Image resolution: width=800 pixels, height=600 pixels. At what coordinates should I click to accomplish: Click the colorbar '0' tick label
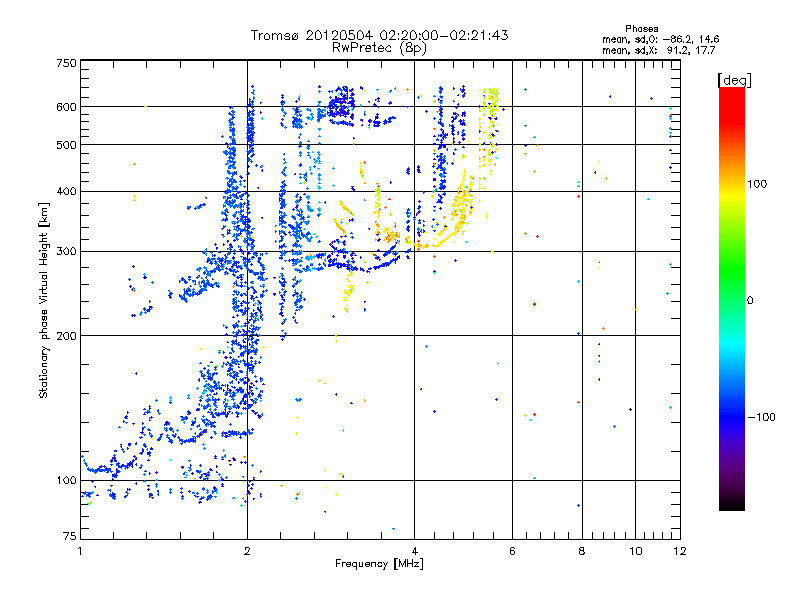[750, 301]
